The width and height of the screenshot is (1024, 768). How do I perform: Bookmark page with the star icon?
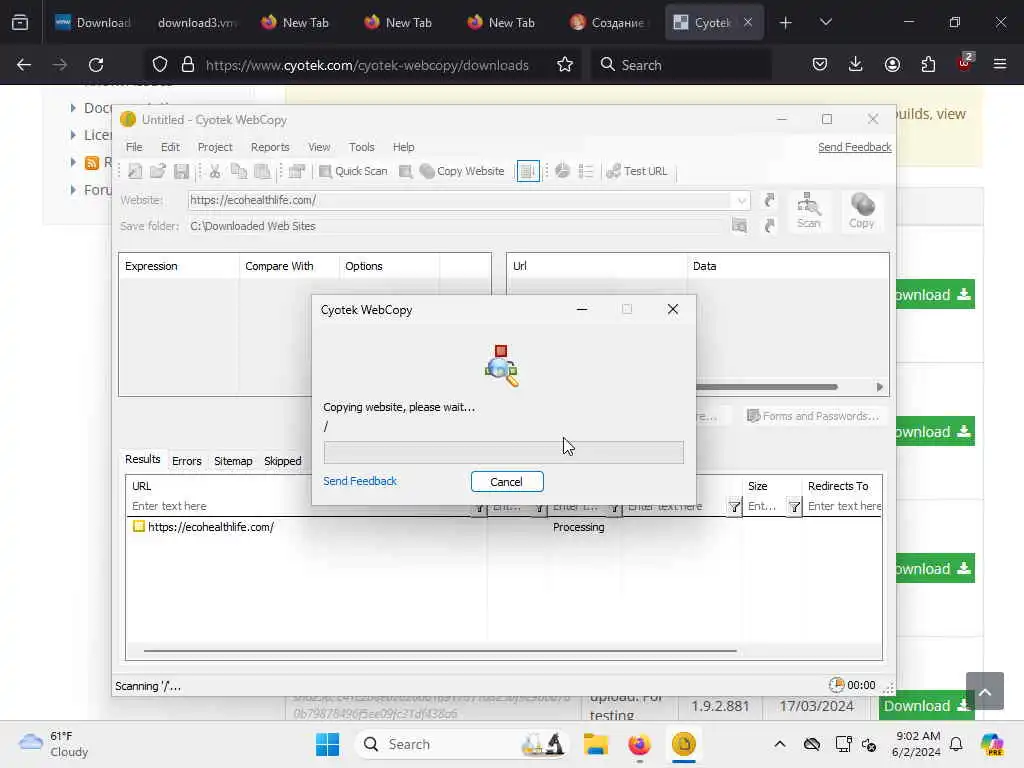click(x=565, y=65)
